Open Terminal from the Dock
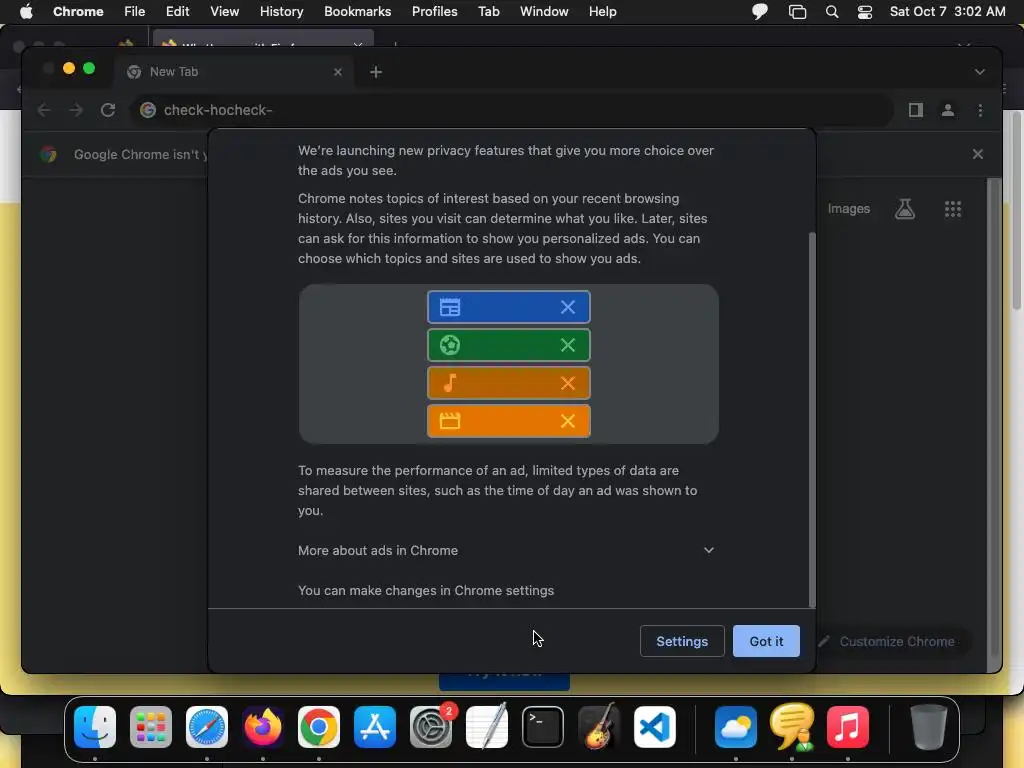 (543, 727)
